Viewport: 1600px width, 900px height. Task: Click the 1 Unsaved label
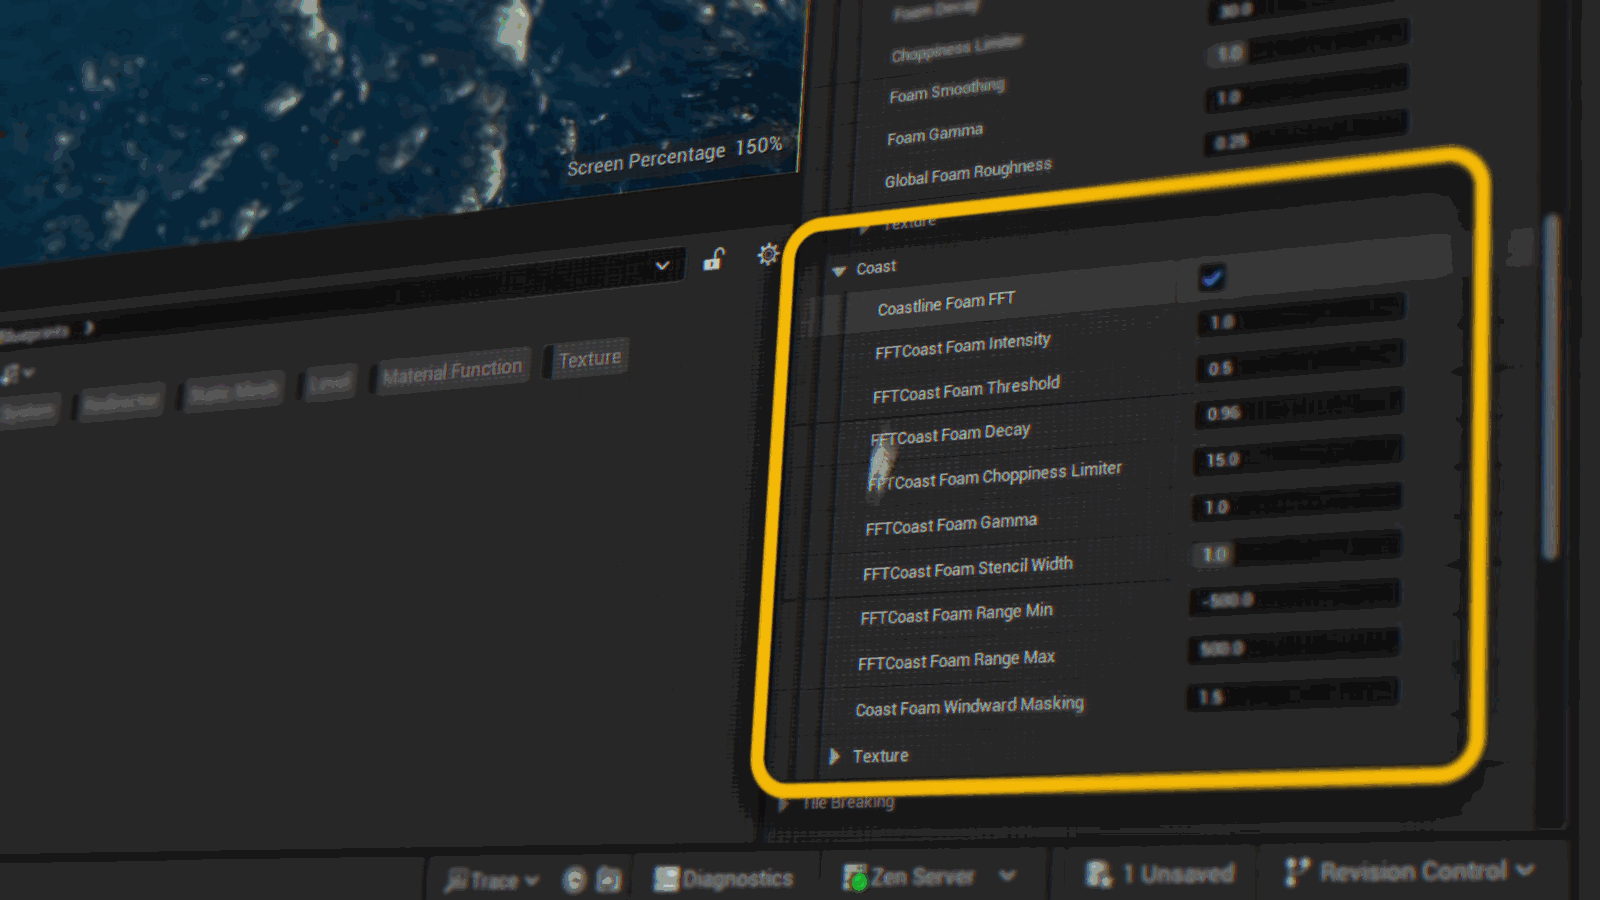coord(1178,874)
